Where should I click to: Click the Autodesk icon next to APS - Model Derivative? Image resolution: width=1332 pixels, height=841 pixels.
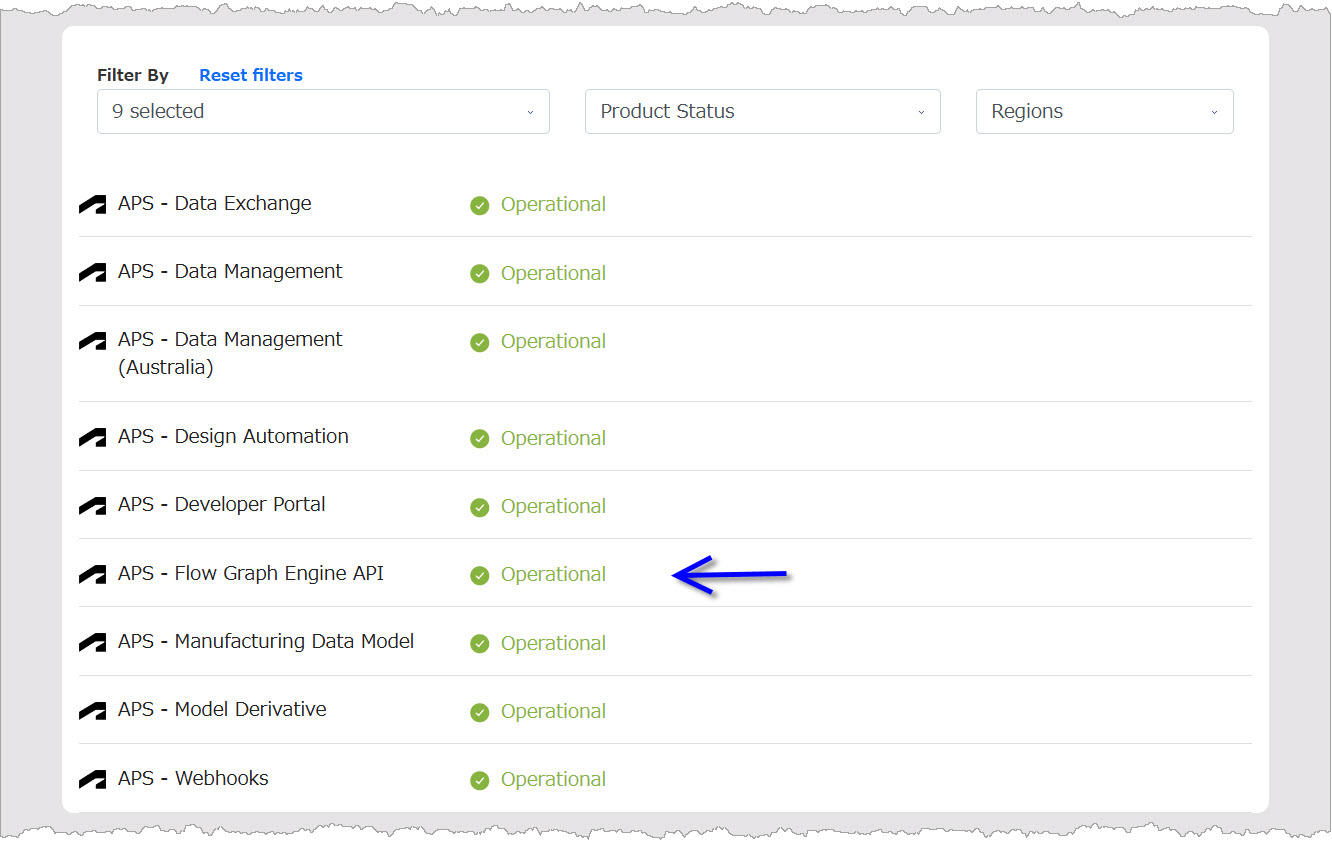pyautogui.click(x=92, y=710)
